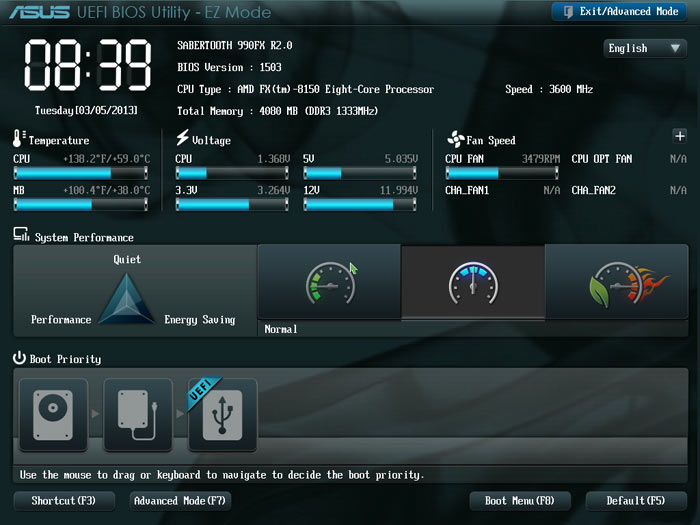The image size is (700, 525).
Task: Click the 3479RPM CPU FAN value
Action: [x=541, y=159]
